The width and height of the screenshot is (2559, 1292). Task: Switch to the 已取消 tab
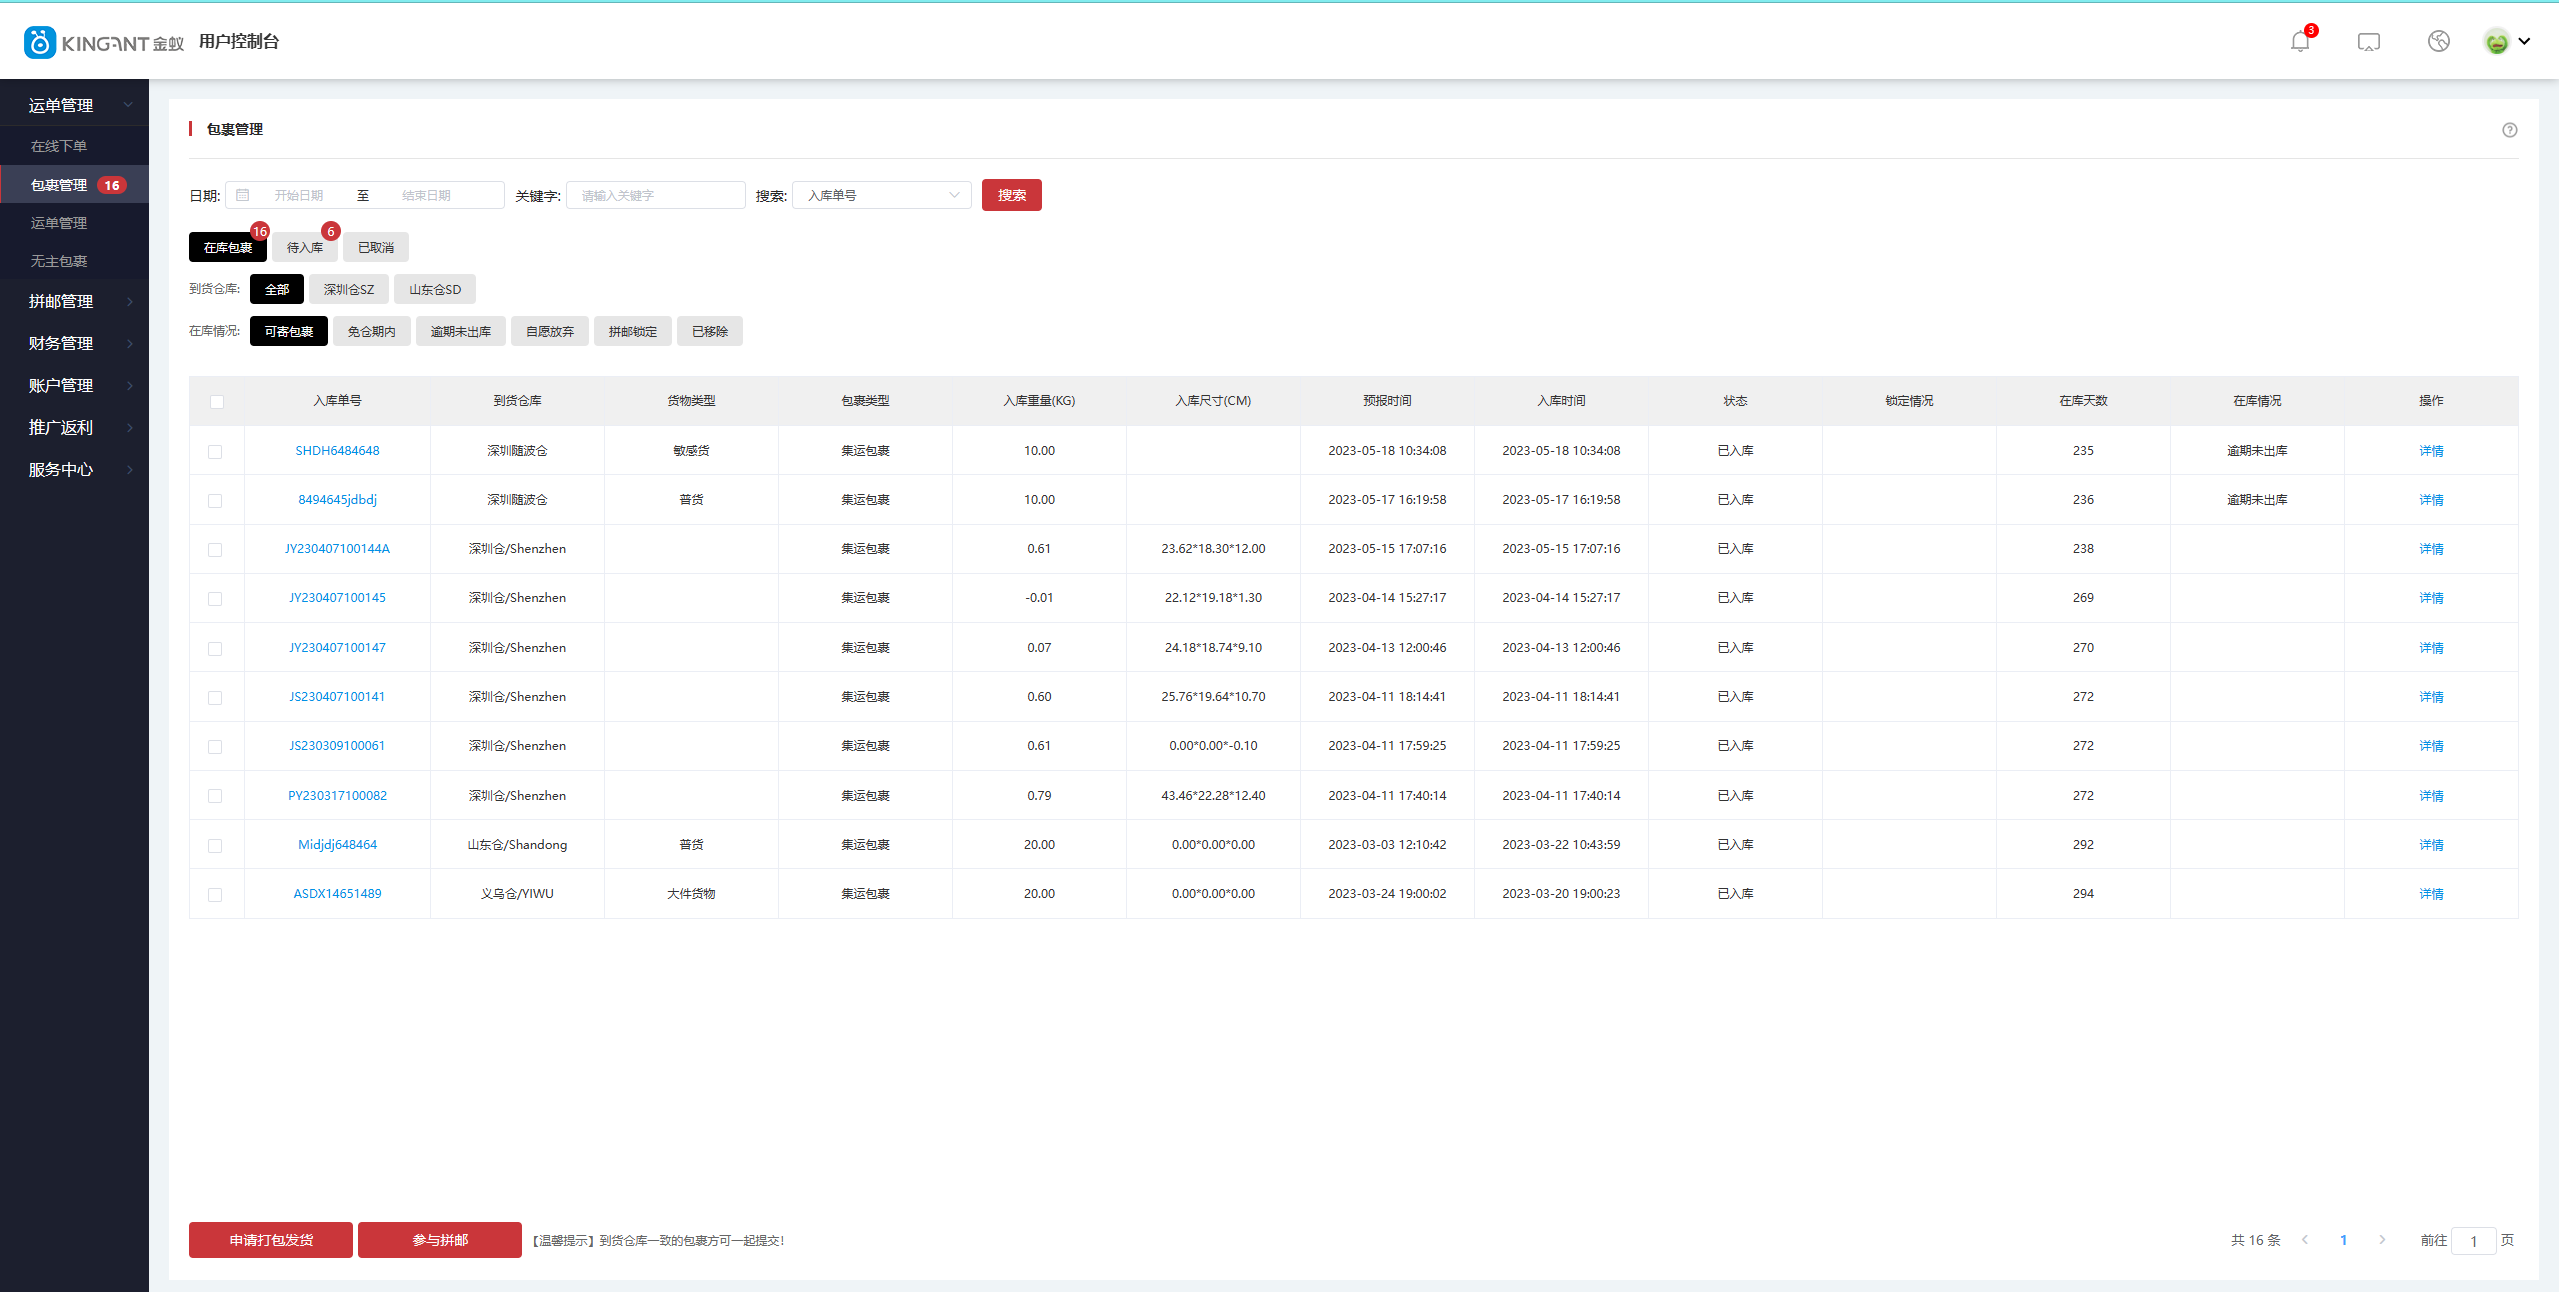tap(376, 247)
